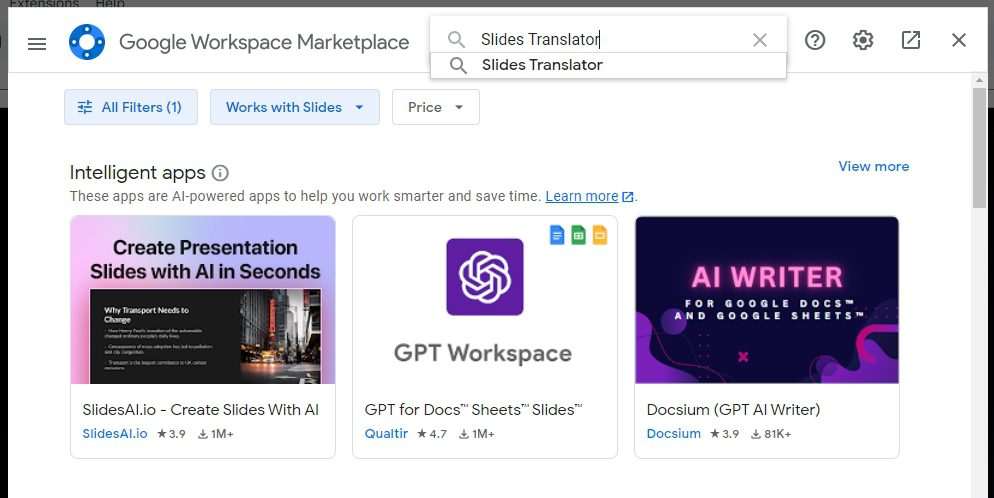Click the 4.7 star rating for Qualtir
The height and width of the screenshot is (498, 994).
[432, 434]
